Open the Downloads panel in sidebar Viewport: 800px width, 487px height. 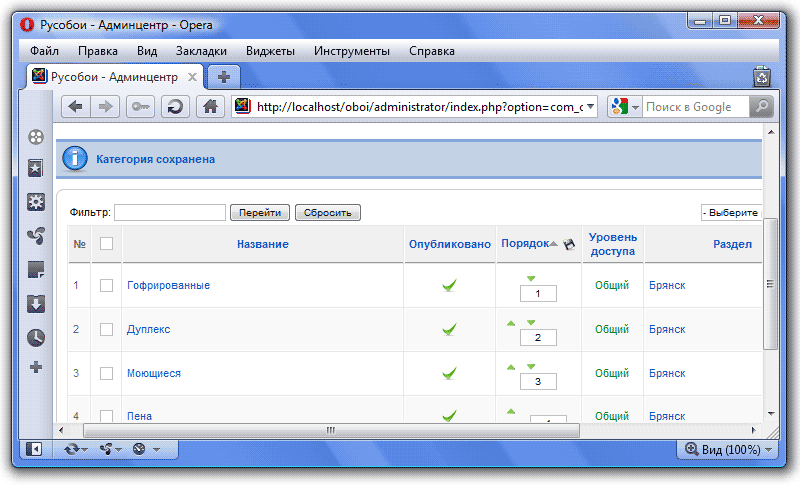point(36,303)
